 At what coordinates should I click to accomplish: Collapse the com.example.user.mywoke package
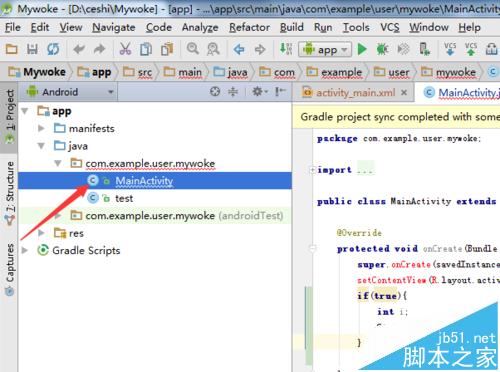(x=58, y=163)
